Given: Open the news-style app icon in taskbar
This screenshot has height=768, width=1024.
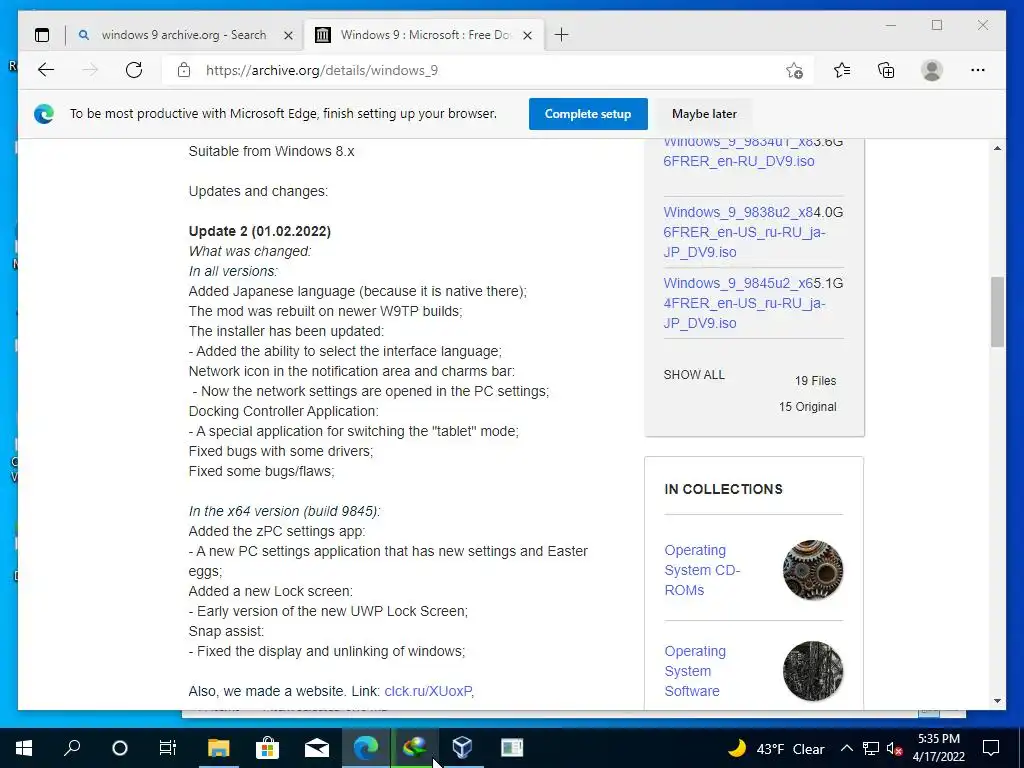Looking at the screenshot, I should [x=512, y=748].
